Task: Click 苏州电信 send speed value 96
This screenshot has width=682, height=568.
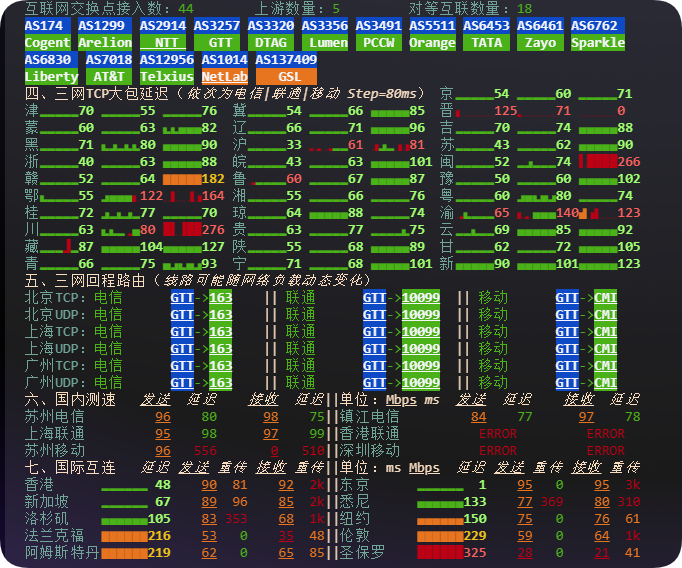Action: tap(163, 417)
